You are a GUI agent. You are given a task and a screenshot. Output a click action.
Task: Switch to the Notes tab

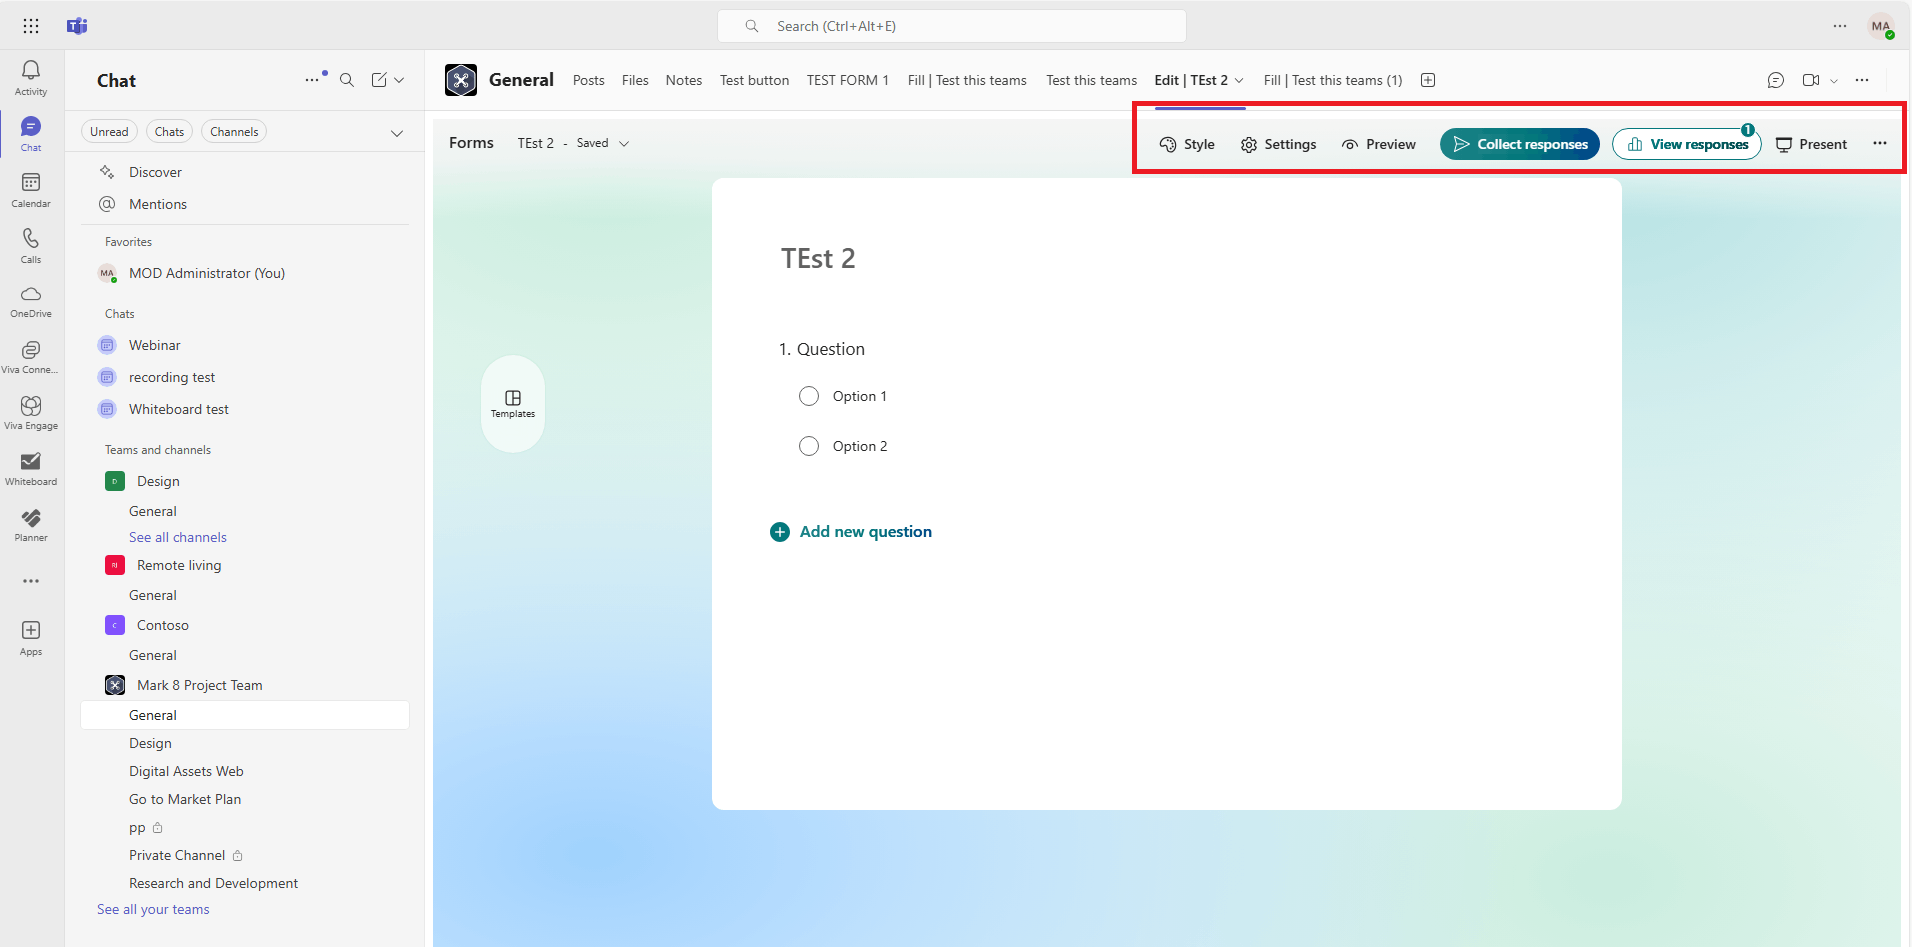pos(684,80)
